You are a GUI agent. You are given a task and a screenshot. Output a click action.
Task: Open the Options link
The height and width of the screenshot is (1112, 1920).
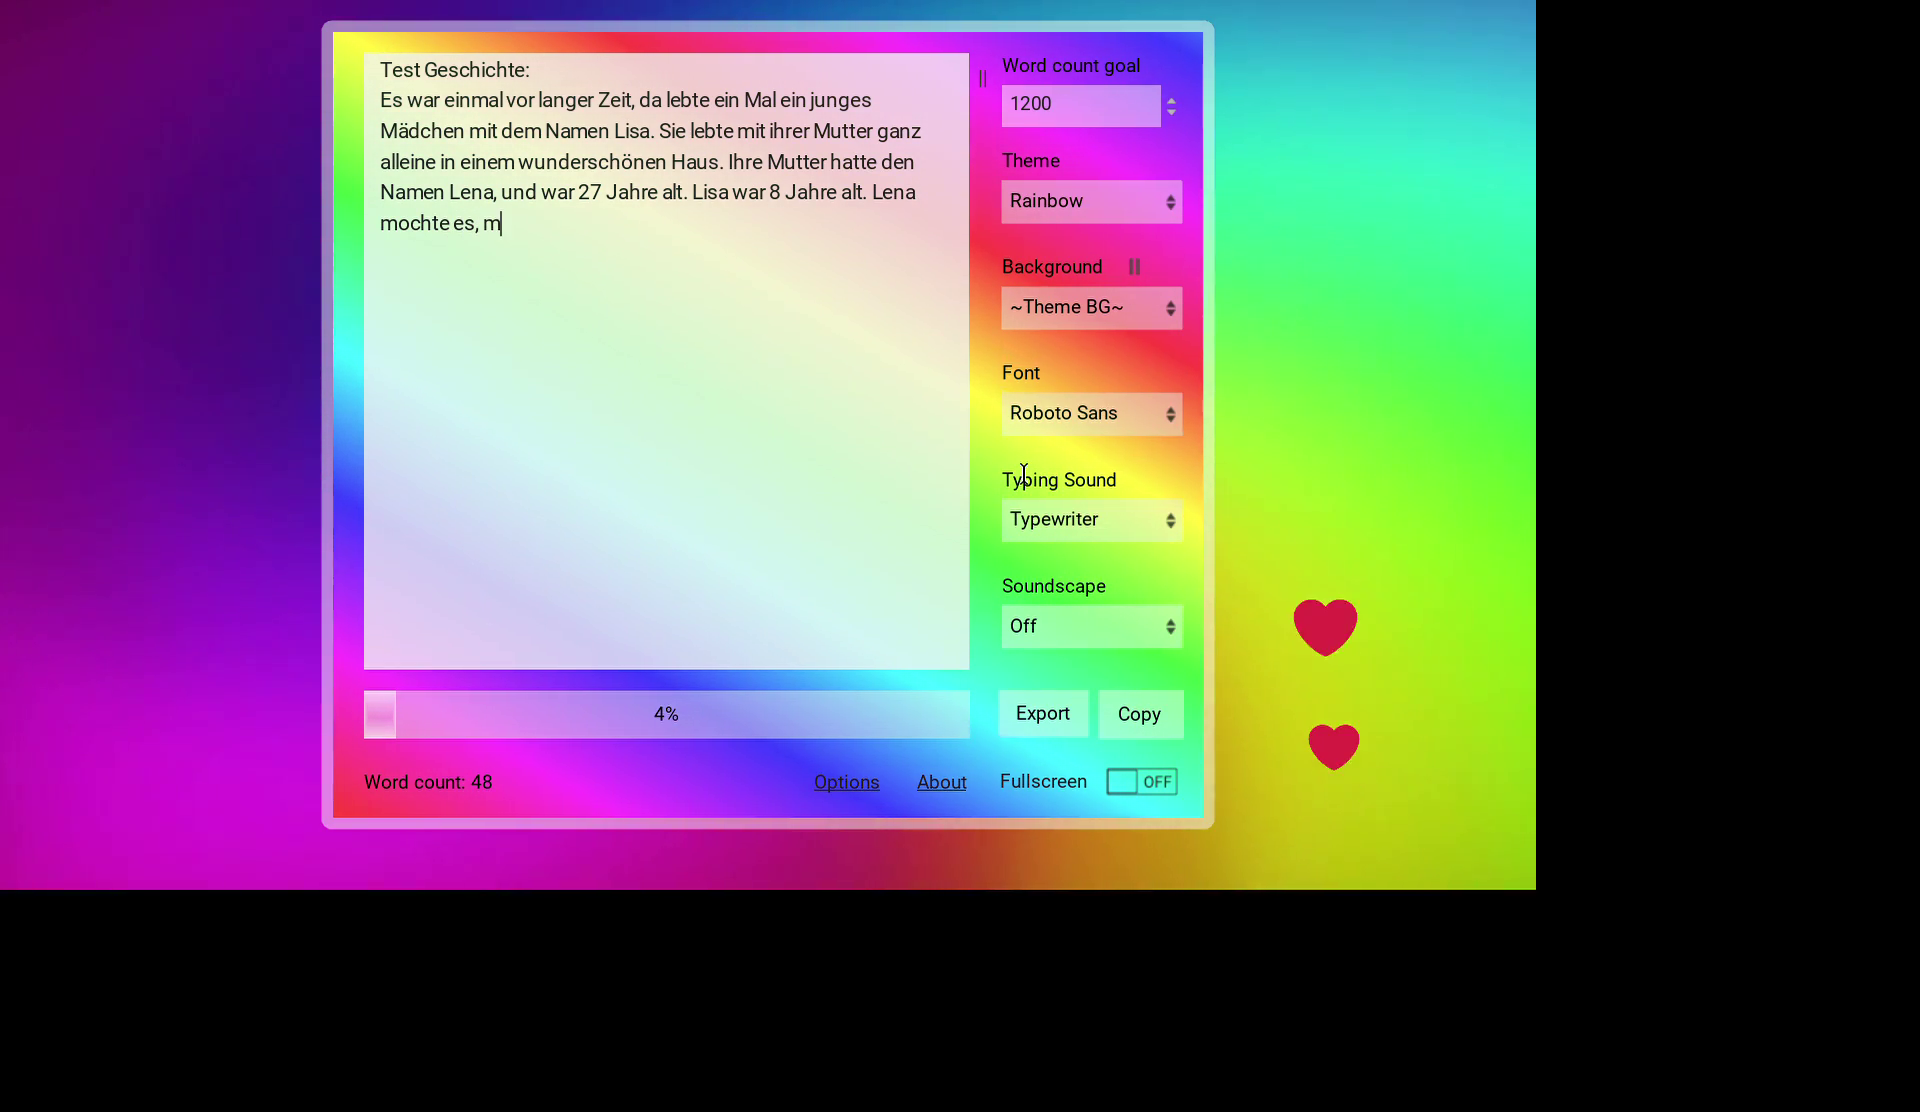pos(847,783)
